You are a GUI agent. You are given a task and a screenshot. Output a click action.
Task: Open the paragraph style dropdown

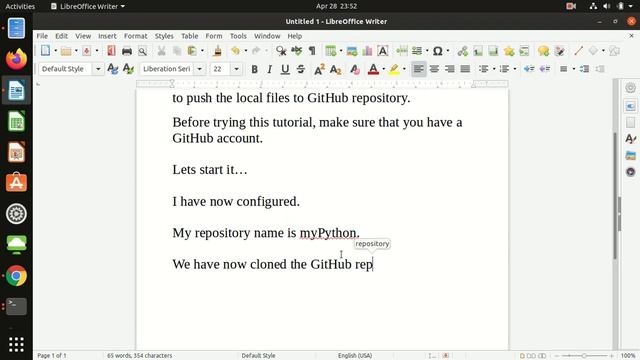click(98, 69)
